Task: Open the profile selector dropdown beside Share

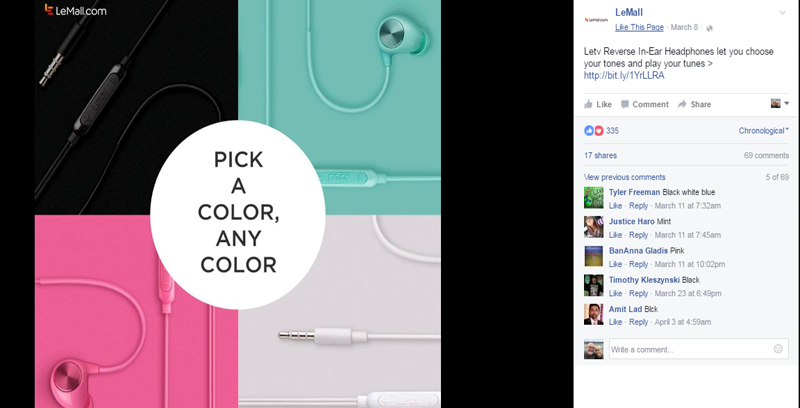Action: click(780, 104)
